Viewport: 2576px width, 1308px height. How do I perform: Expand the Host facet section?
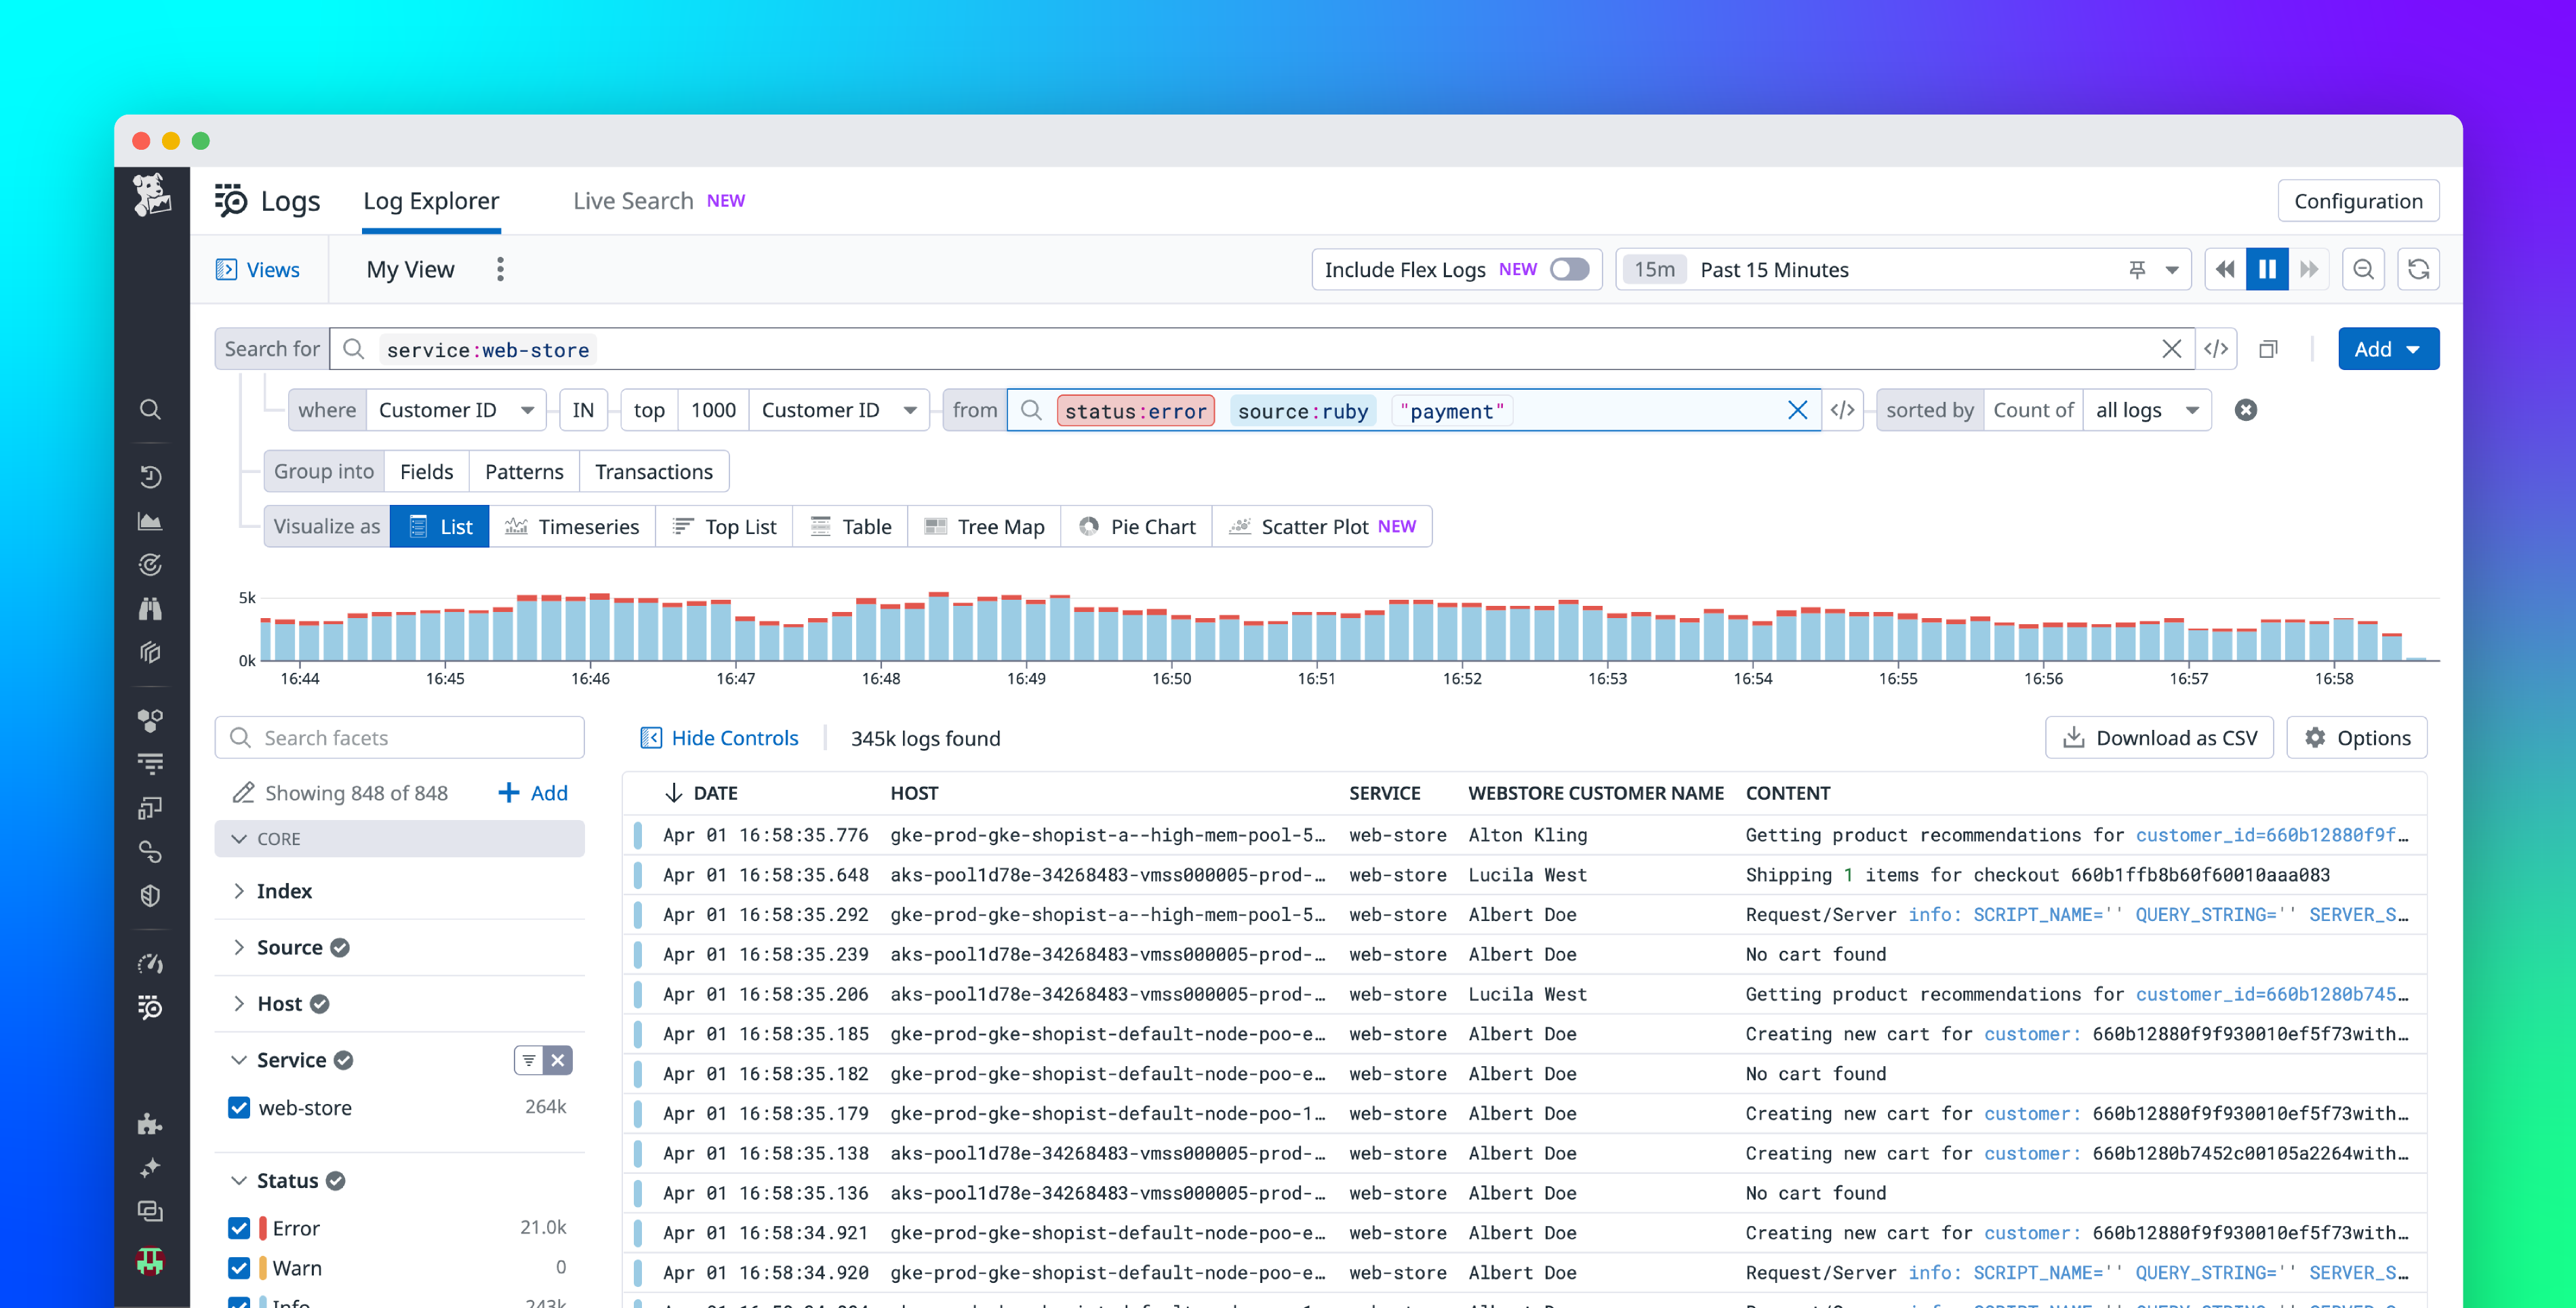tap(240, 1003)
